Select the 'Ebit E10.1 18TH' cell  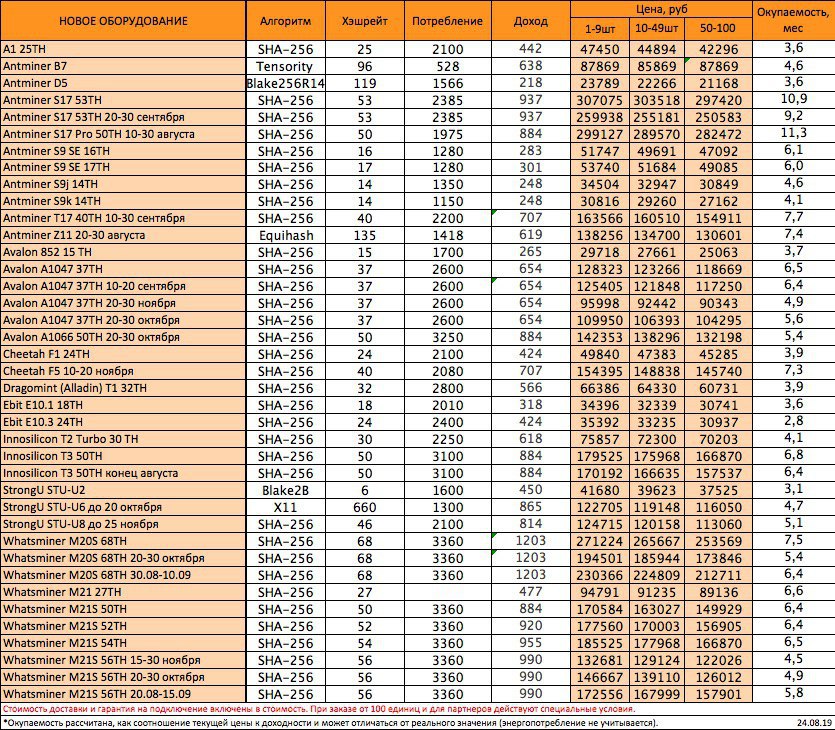(x=123, y=405)
